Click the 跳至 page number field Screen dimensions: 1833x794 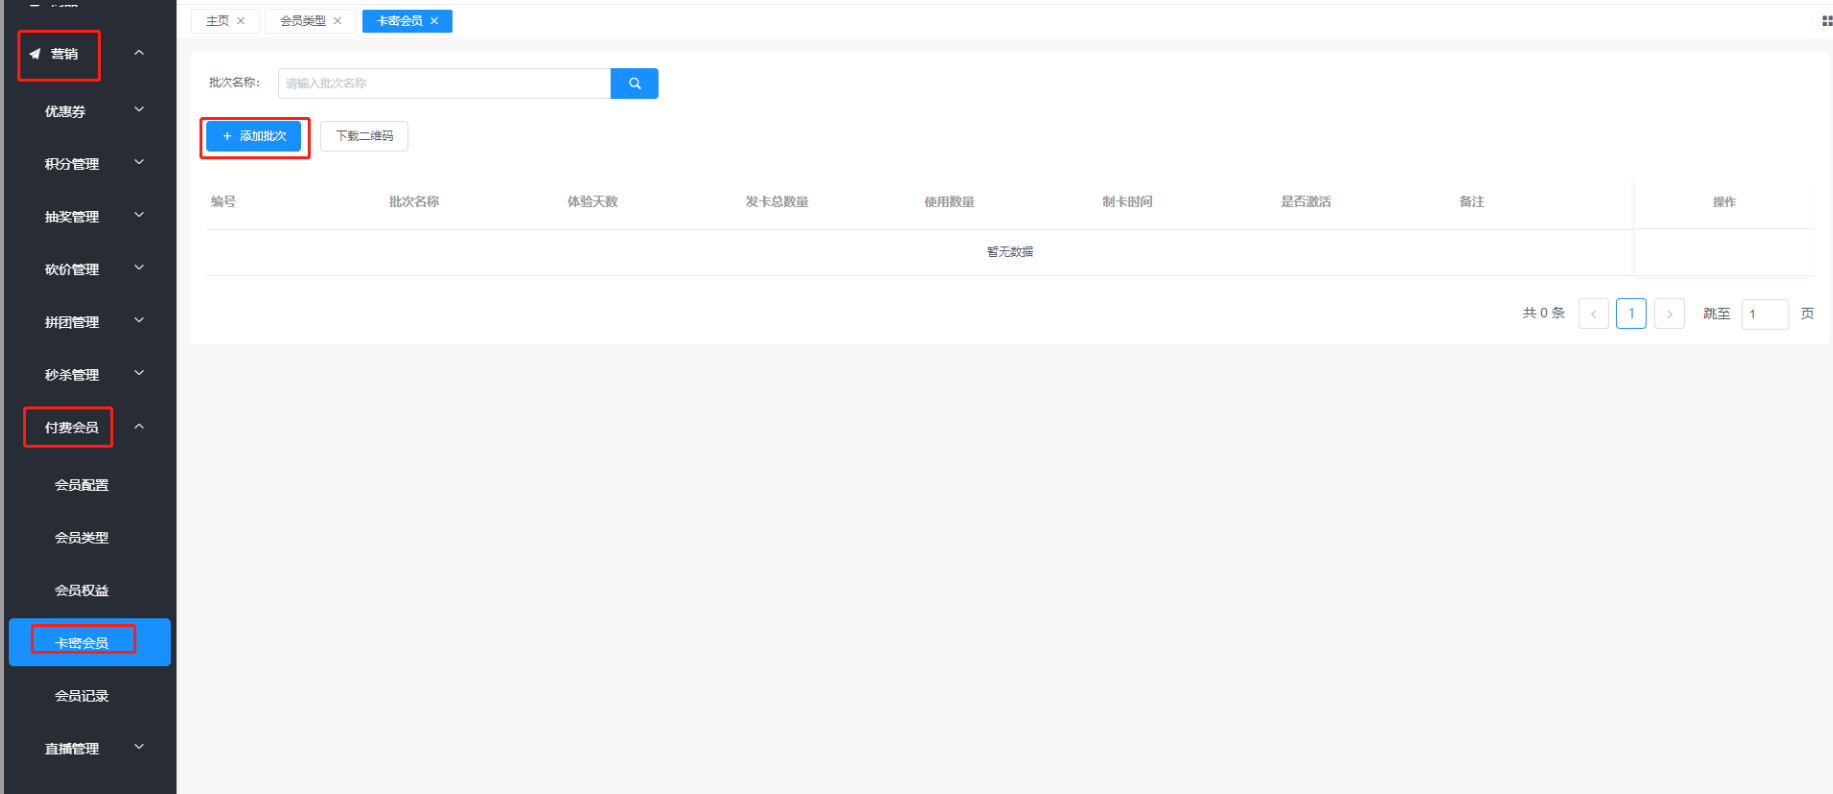[1764, 314]
